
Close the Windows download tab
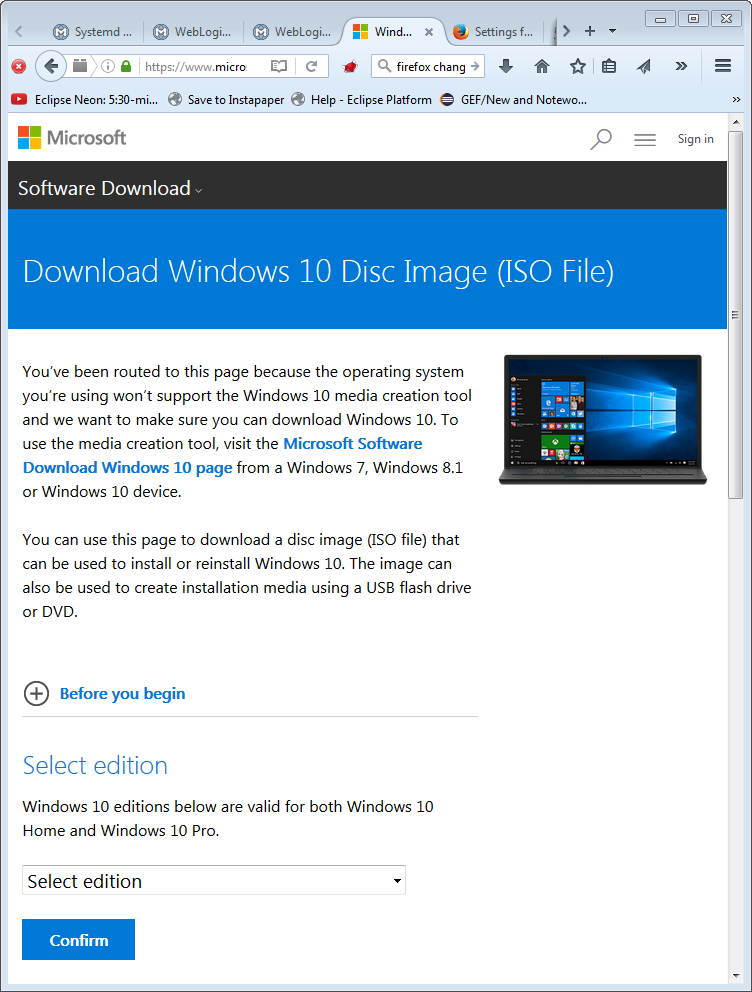point(429,32)
